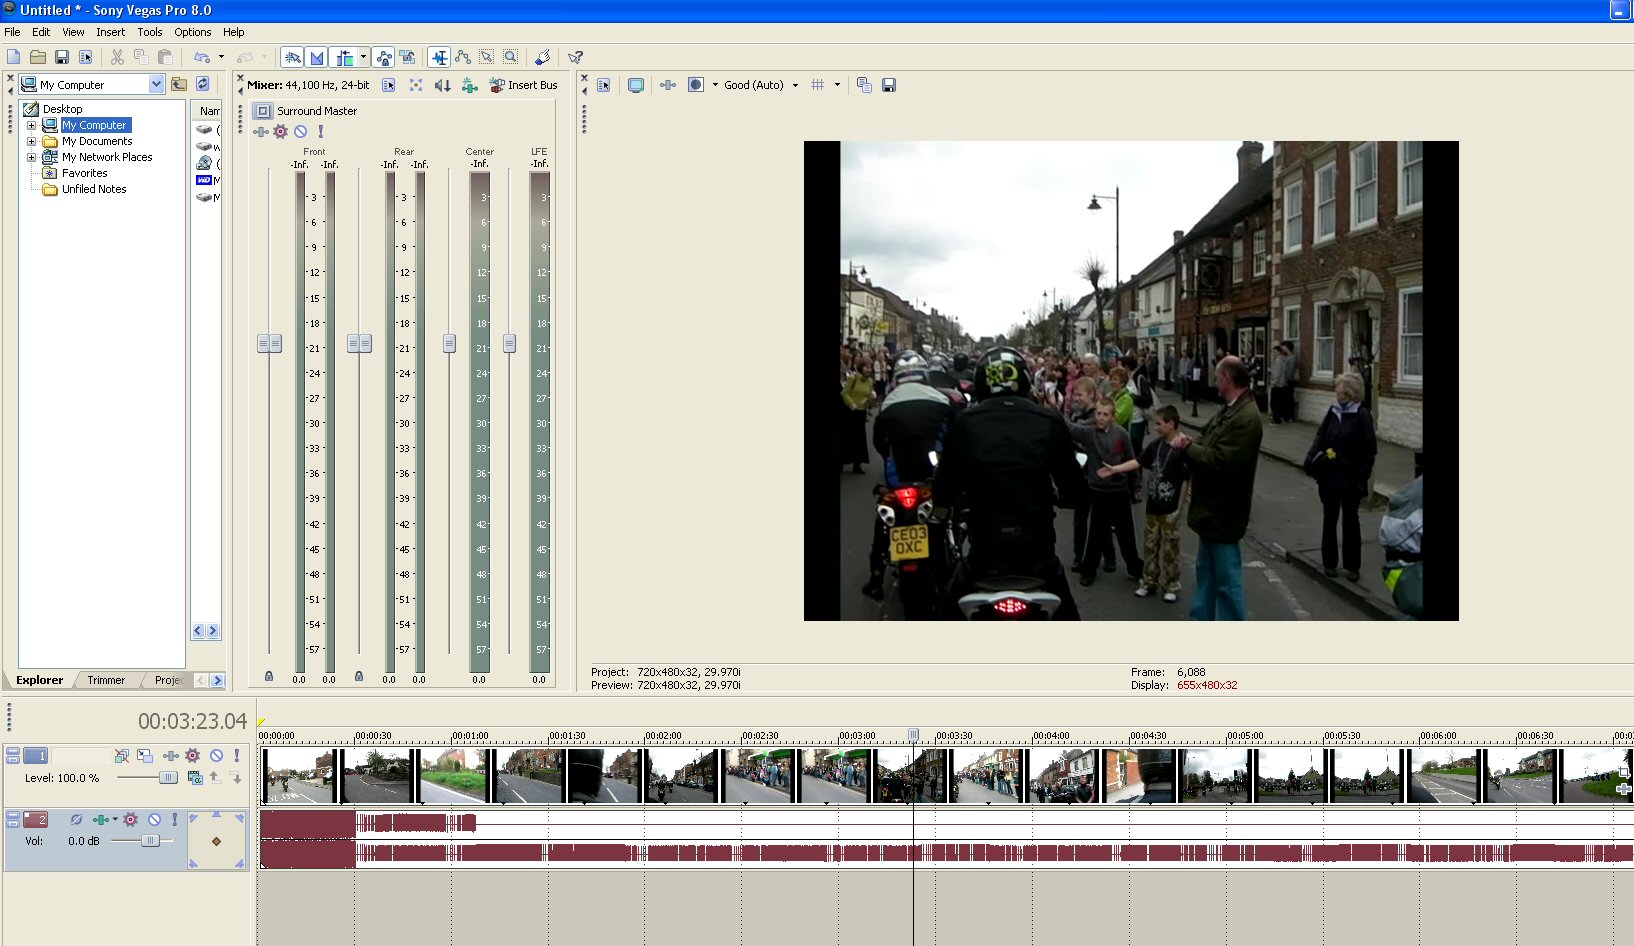Click Save Snapshot to File icon in preview
The image size is (1634, 946).
pyautogui.click(x=888, y=85)
